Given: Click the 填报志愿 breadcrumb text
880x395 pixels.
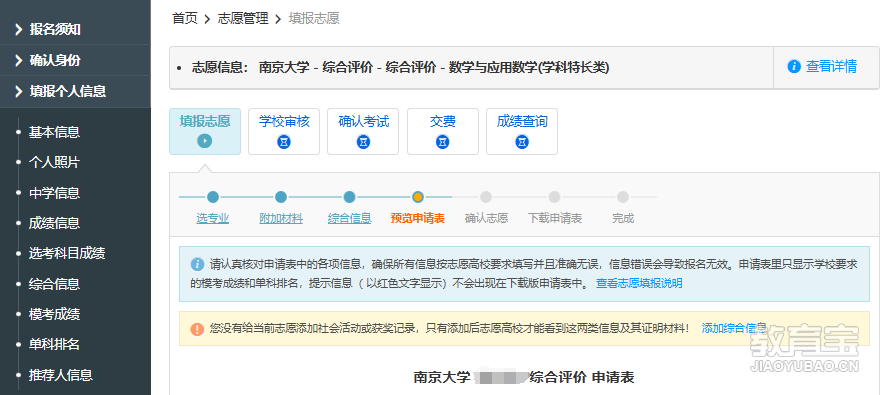Looking at the screenshot, I should (x=314, y=19).
